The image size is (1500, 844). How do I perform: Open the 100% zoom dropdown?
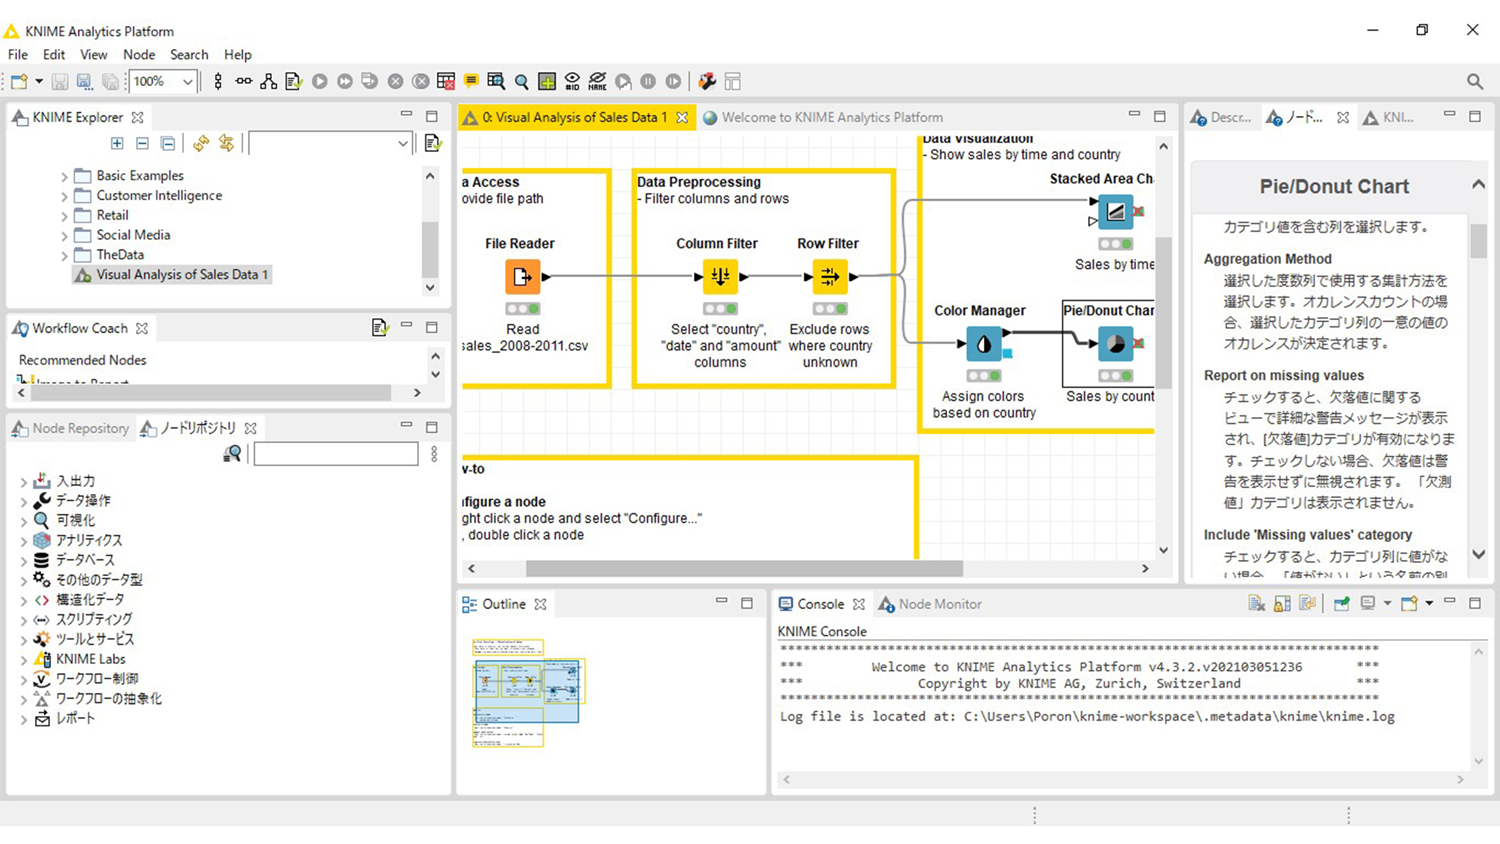pyautogui.click(x=187, y=82)
